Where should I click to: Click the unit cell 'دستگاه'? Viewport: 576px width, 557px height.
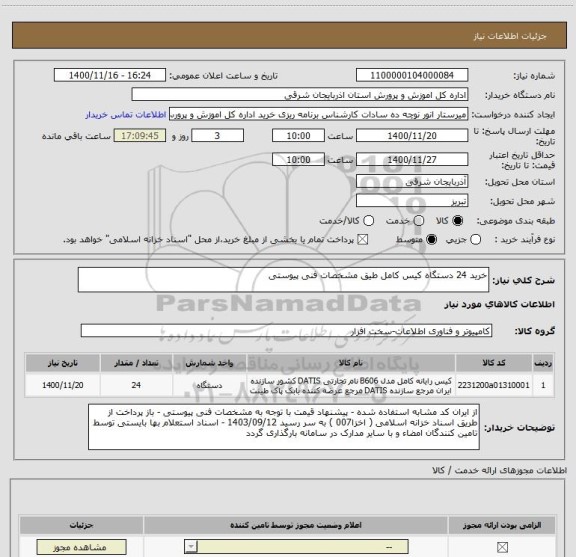point(209,385)
